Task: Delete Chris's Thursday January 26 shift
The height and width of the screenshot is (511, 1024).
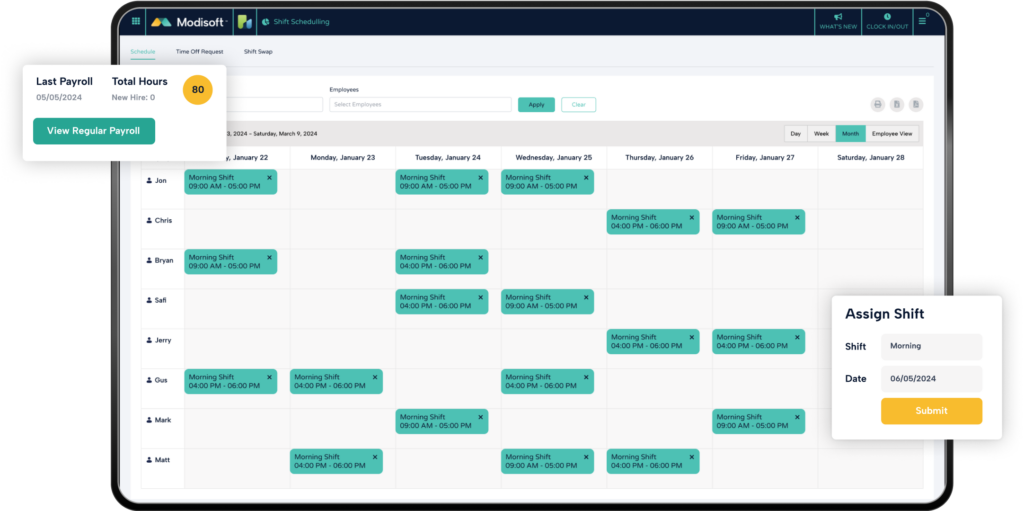Action: pyautogui.click(x=691, y=217)
